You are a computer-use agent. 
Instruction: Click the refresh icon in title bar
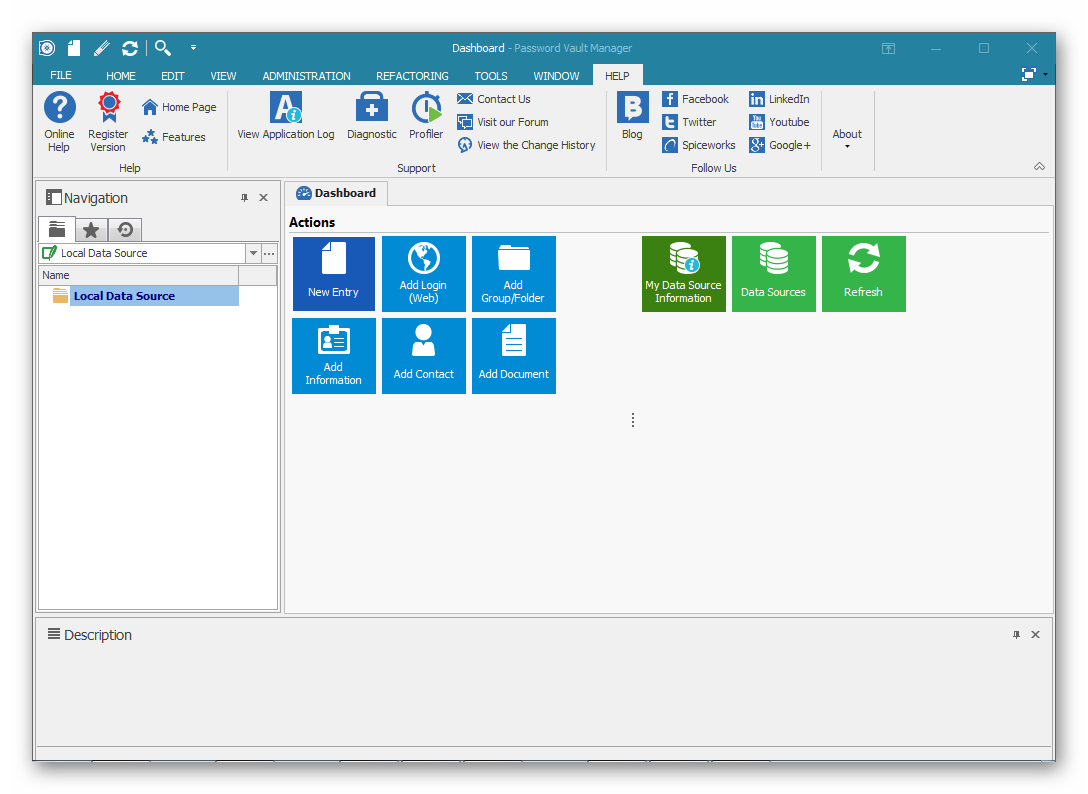[130, 48]
